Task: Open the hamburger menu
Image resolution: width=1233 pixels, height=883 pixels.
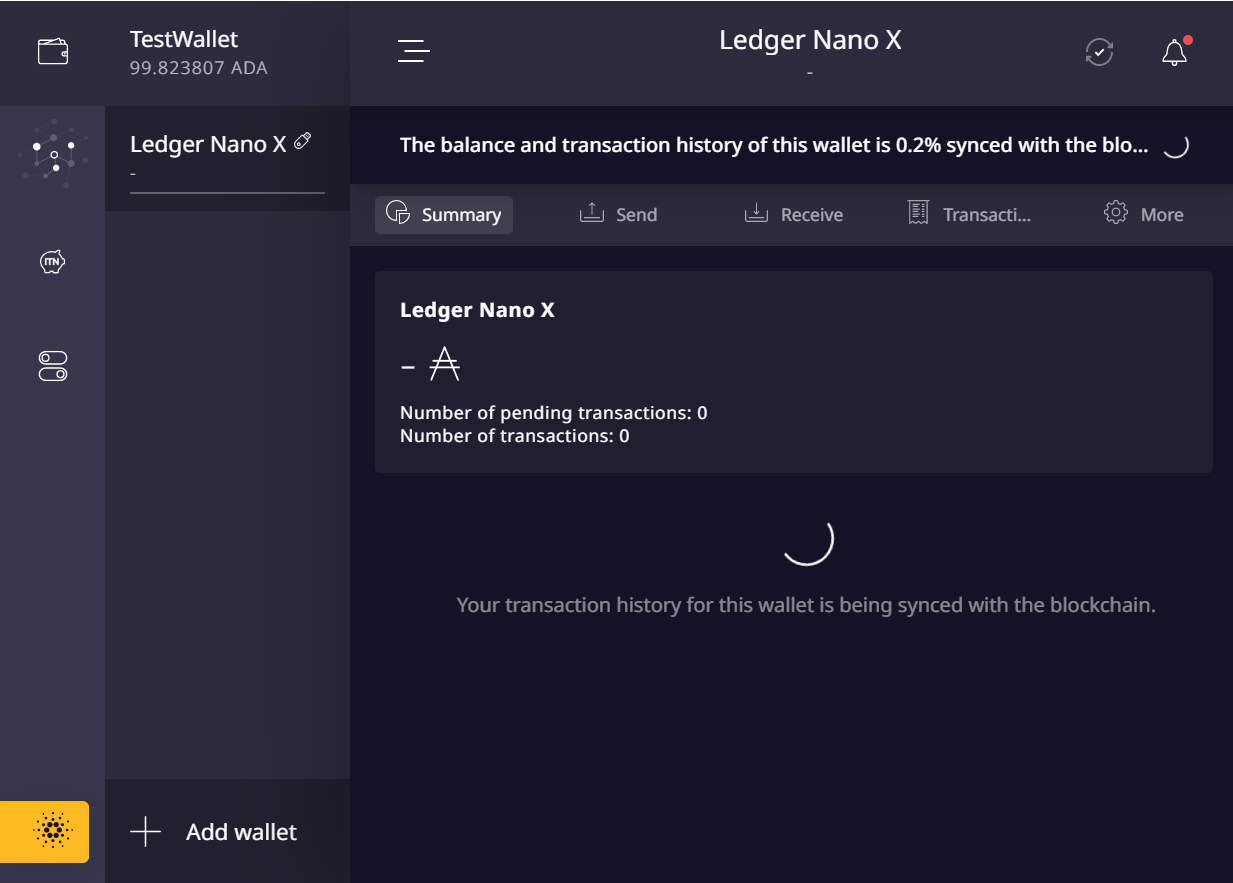Action: [413, 51]
